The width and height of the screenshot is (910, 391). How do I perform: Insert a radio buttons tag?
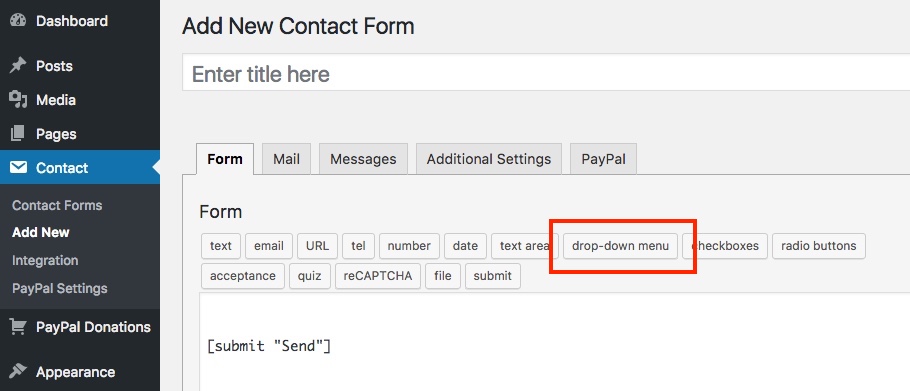coord(818,246)
